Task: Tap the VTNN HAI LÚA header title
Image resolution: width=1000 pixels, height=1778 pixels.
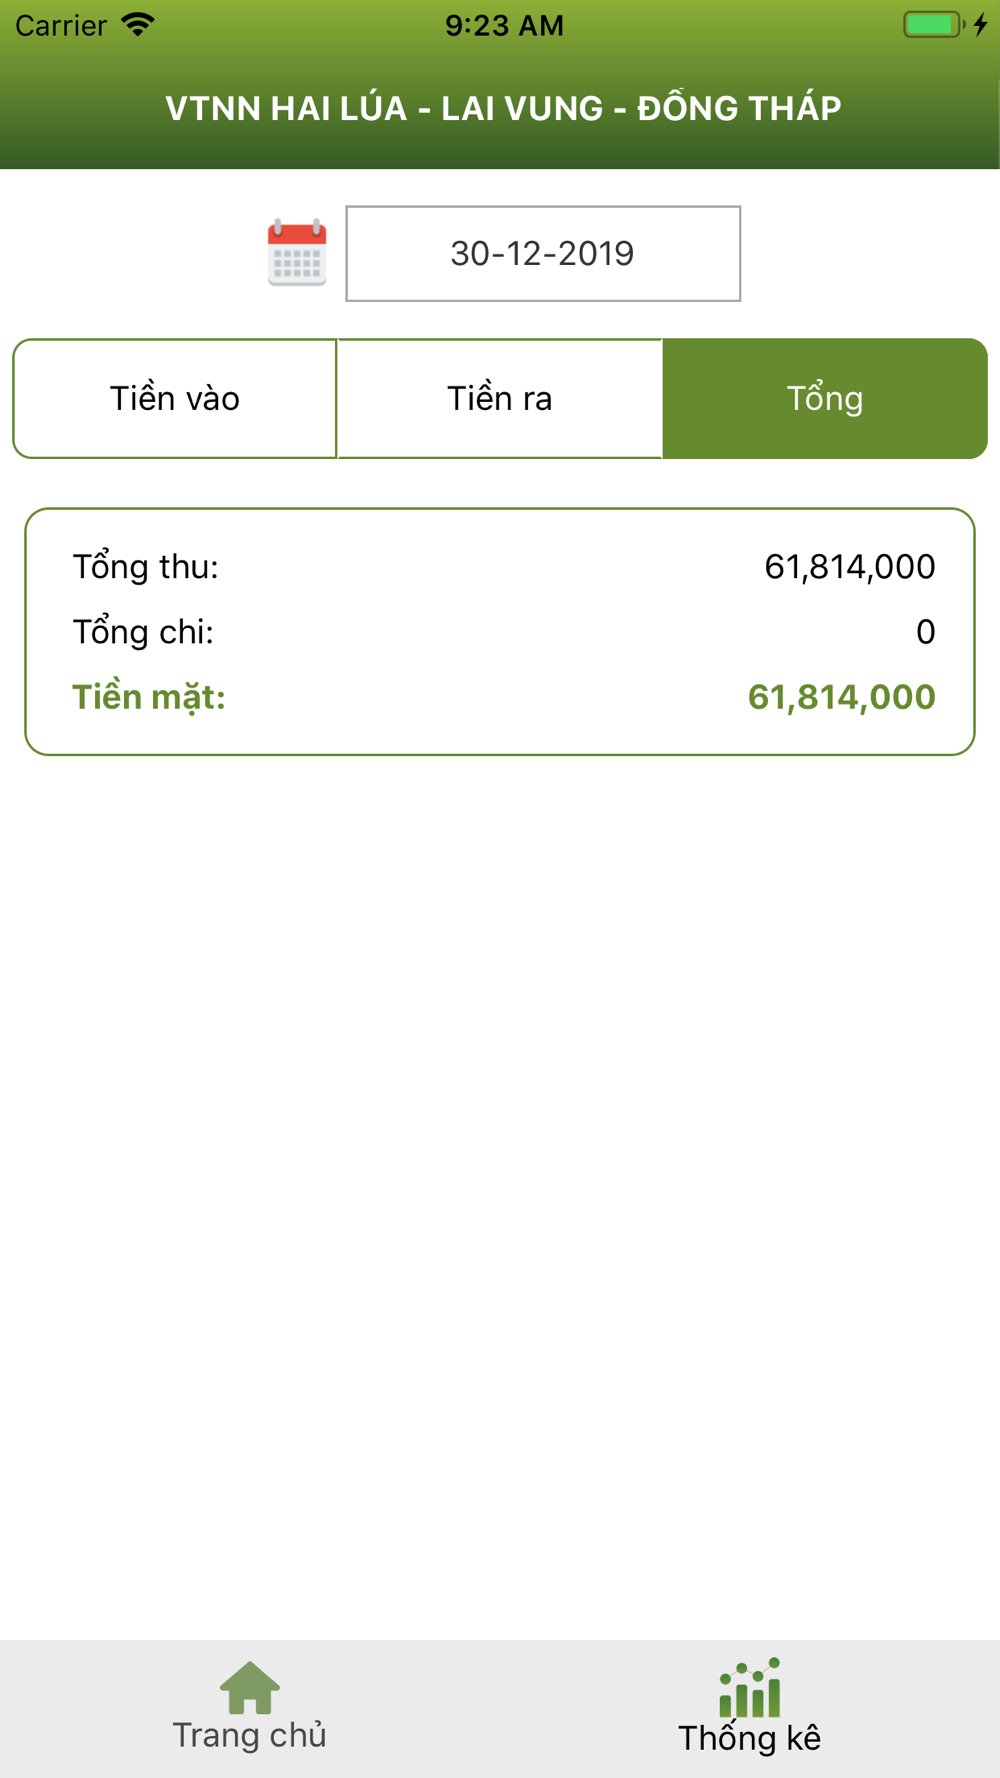Action: click(503, 108)
